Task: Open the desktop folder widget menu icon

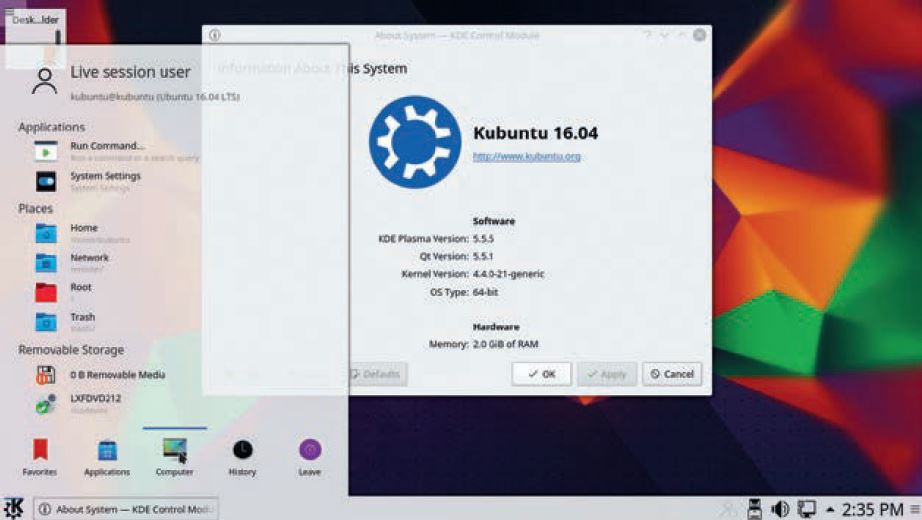Action: coord(9,13)
